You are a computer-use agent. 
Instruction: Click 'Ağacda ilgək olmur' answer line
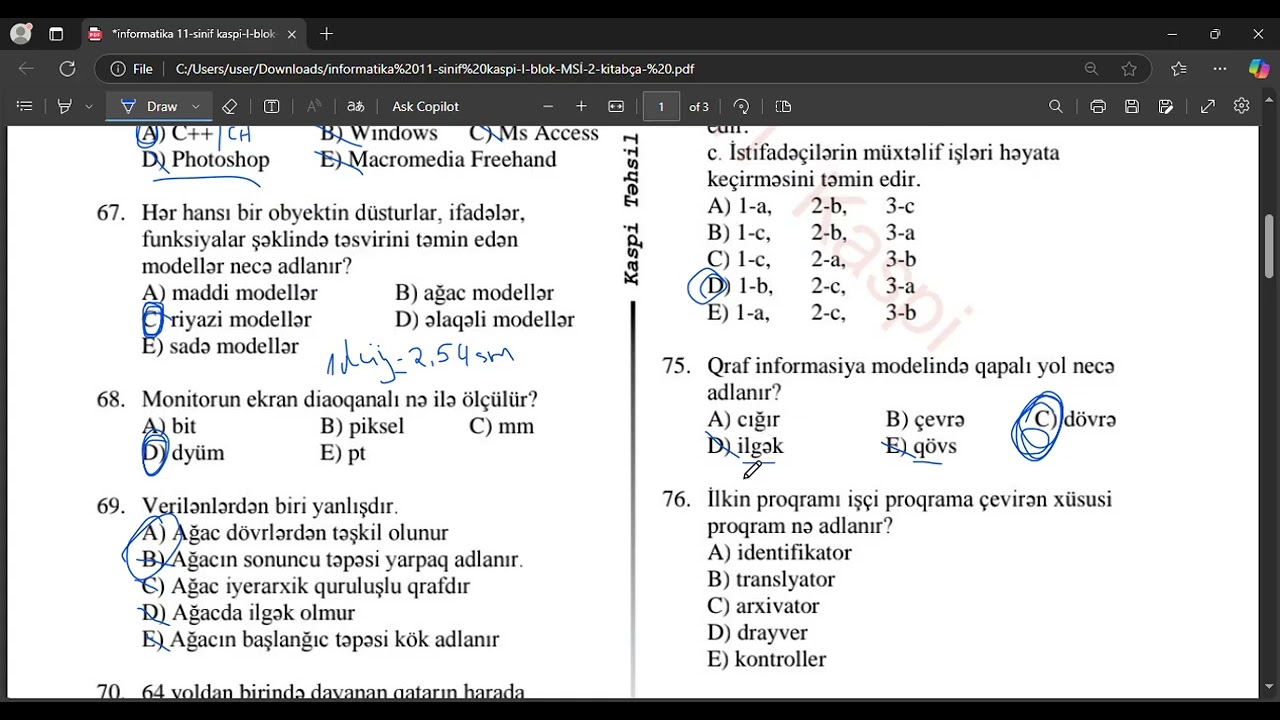coord(263,613)
